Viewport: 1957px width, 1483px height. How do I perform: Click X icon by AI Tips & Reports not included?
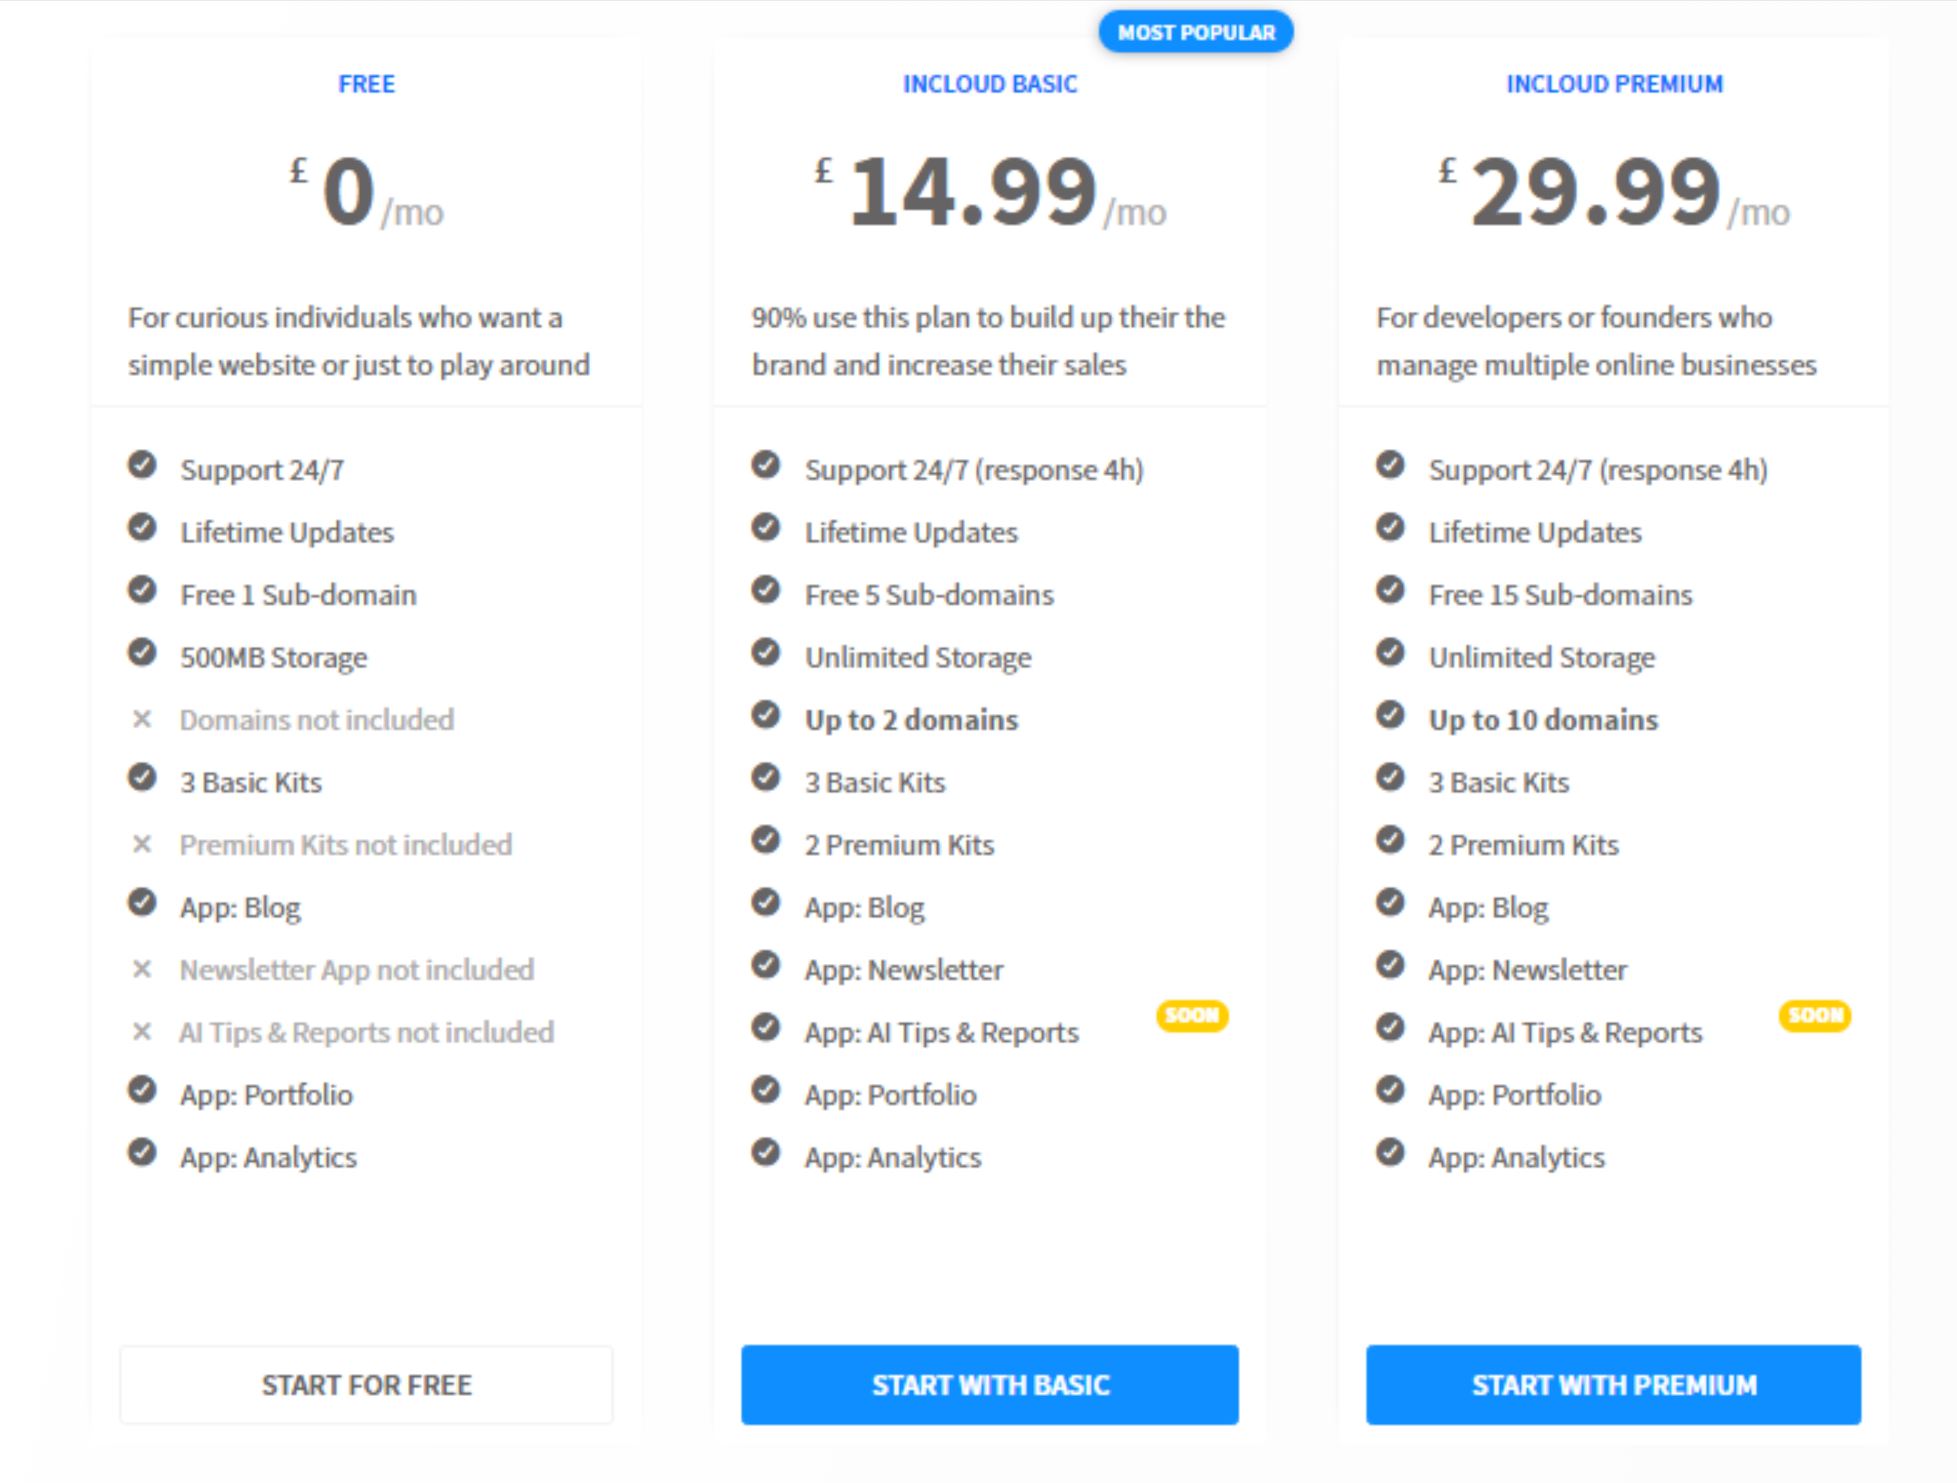(x=142, y=1031)
